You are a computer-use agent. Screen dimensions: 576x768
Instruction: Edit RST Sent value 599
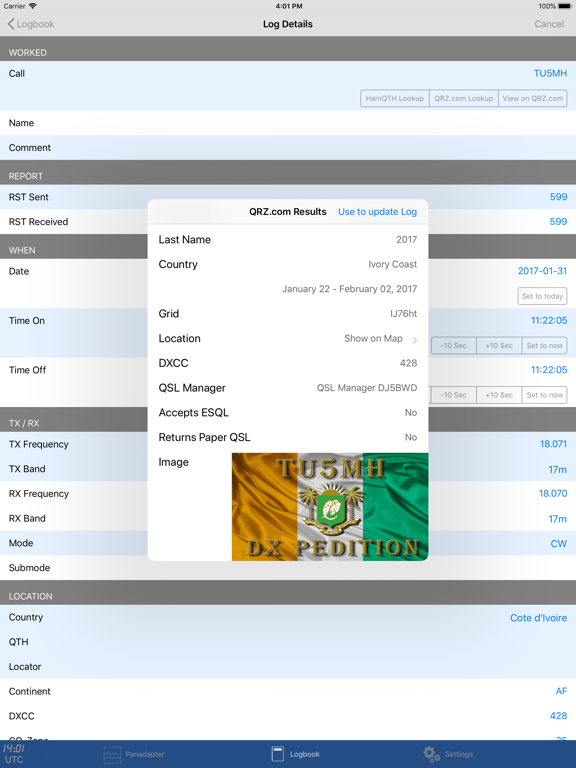click(558, 197)
